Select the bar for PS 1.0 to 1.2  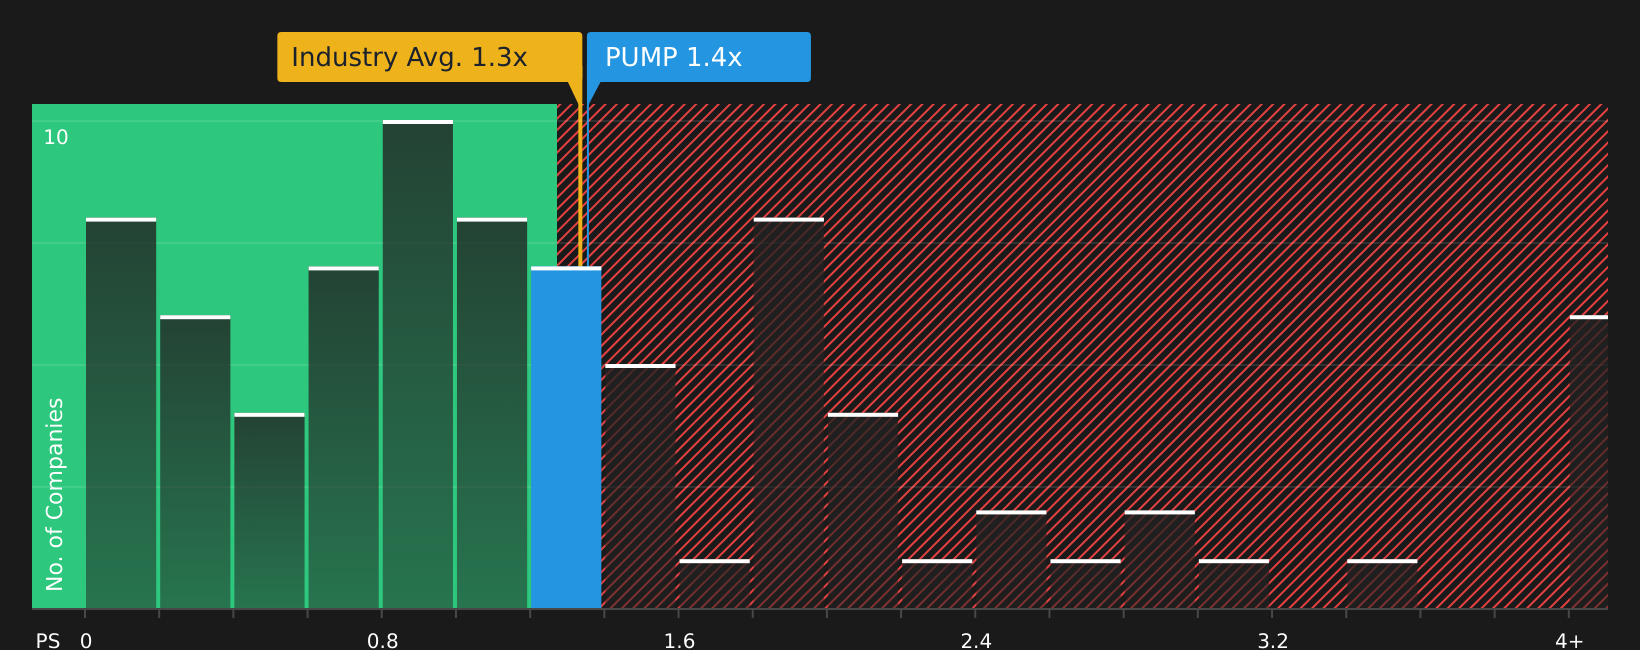click(492, 413)
